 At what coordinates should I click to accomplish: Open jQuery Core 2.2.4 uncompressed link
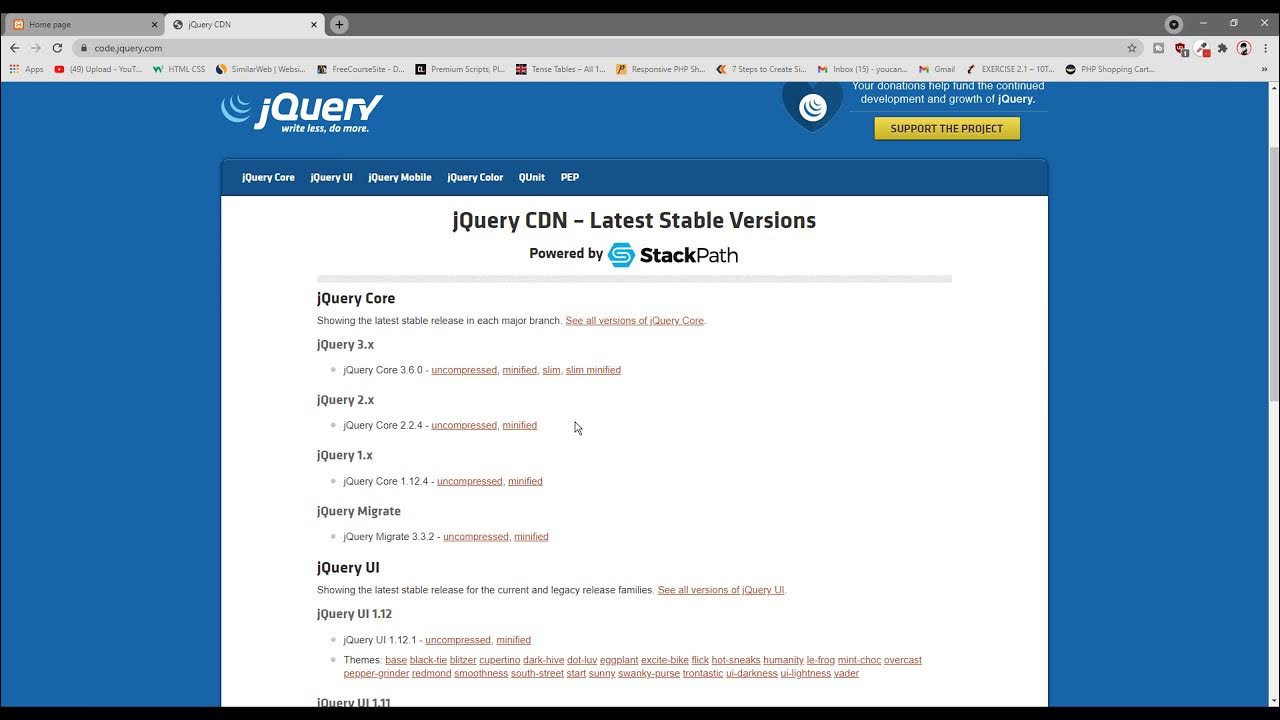point(464,425)
